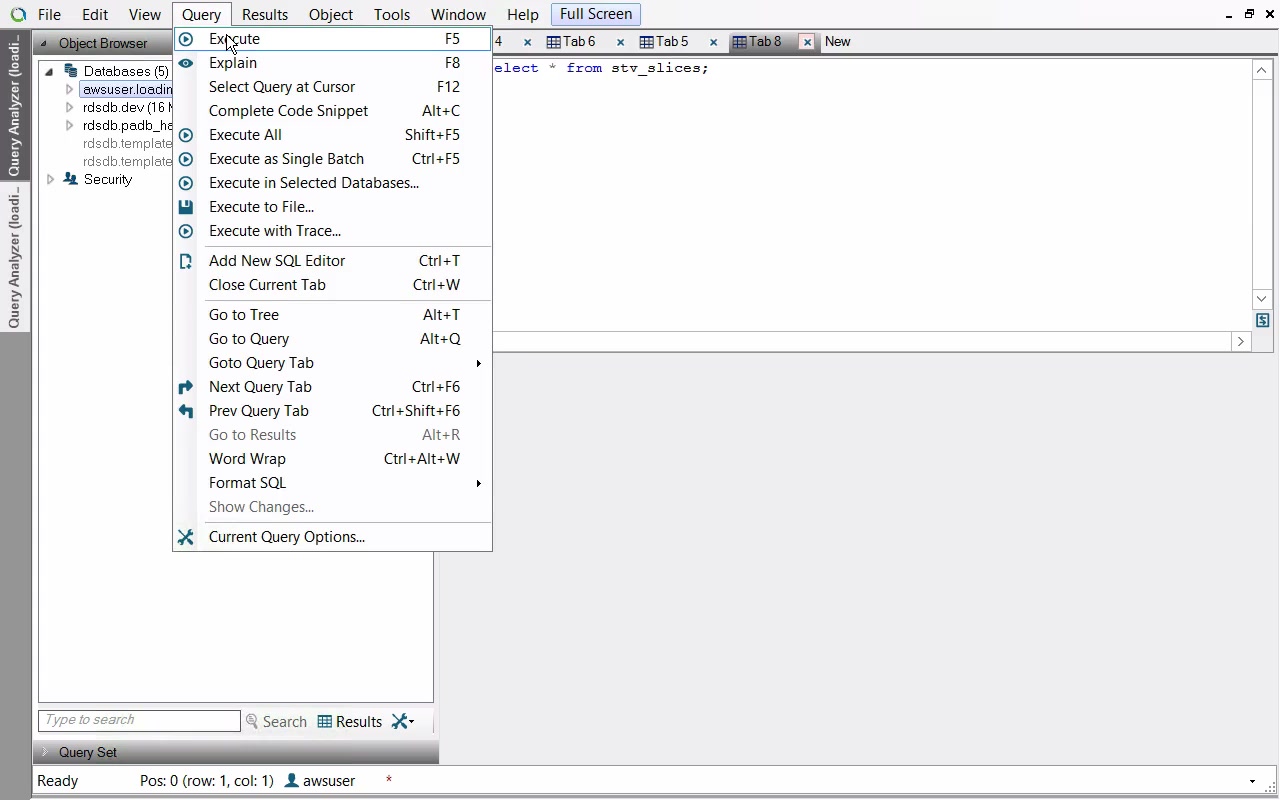Close Tab 5
The image size is (1280, 800).
pos(713,42)
